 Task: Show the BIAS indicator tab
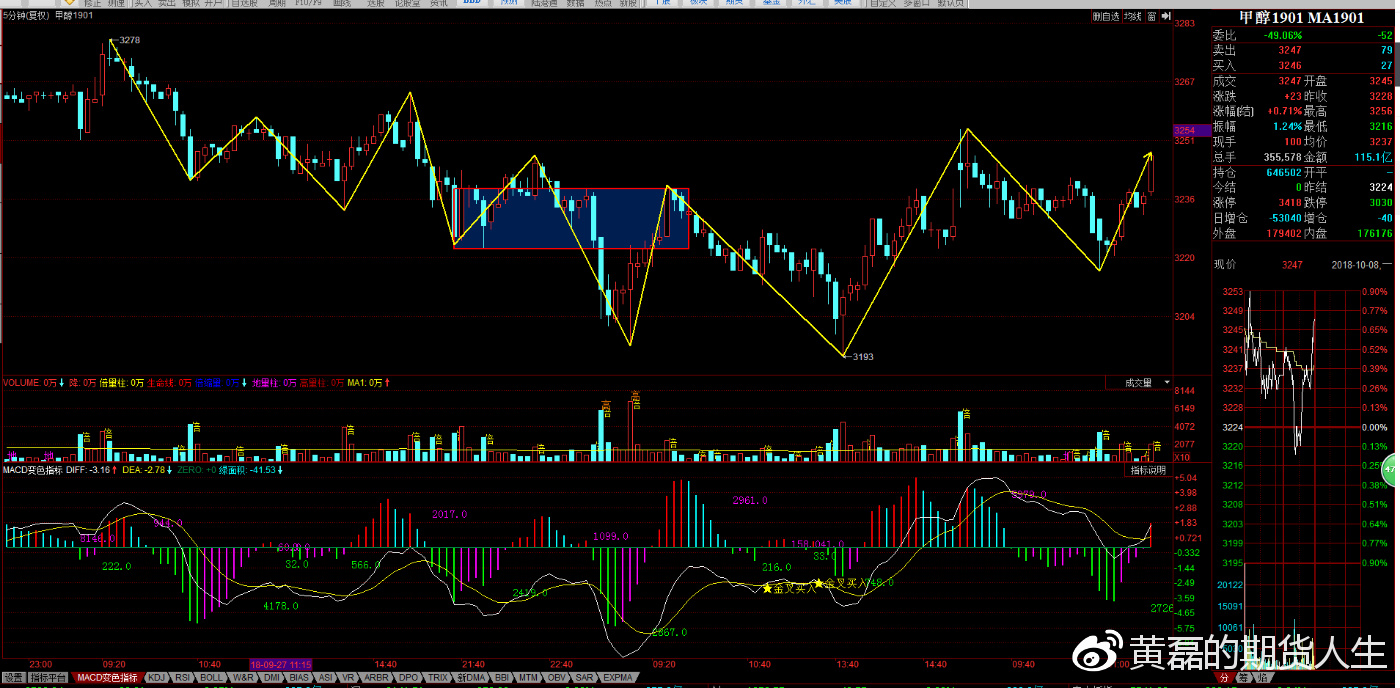click(x=299, y=678)
